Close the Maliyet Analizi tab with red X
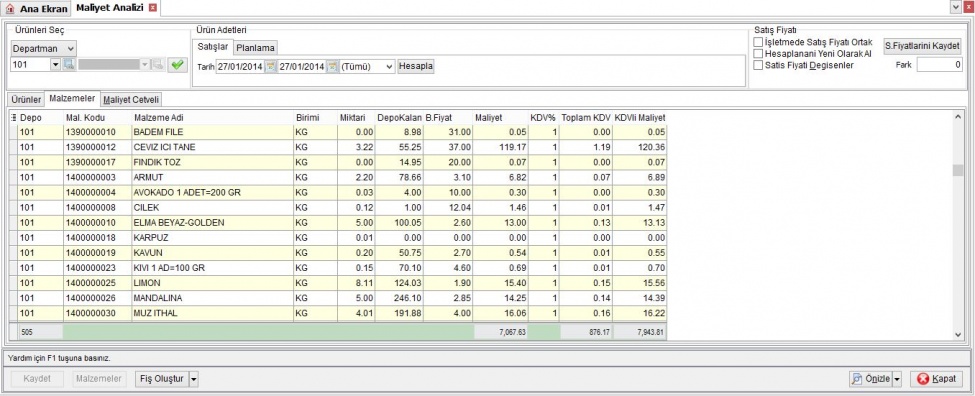Viewport: 975px width, 396px height. pos(153,7)
